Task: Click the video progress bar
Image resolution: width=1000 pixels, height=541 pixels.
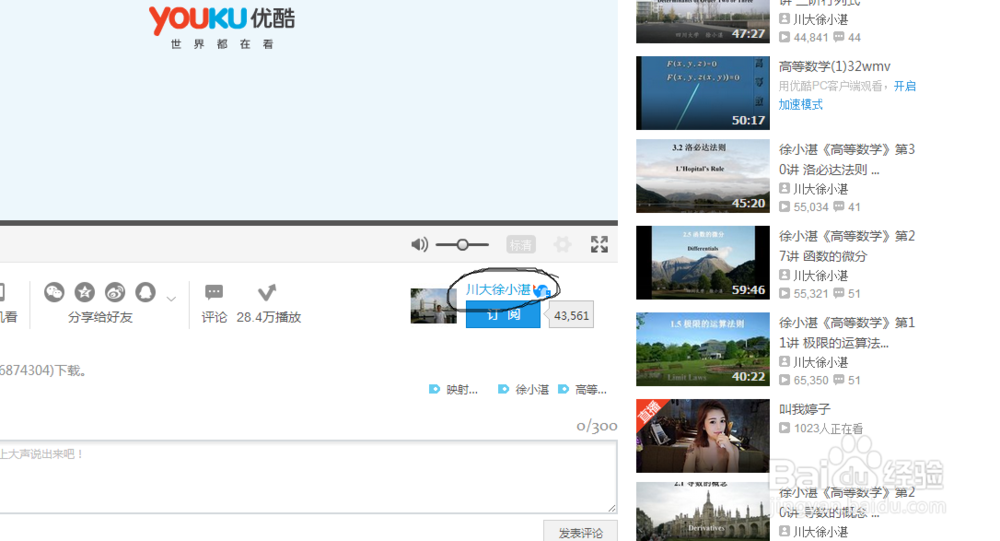Action: point(309,223)
